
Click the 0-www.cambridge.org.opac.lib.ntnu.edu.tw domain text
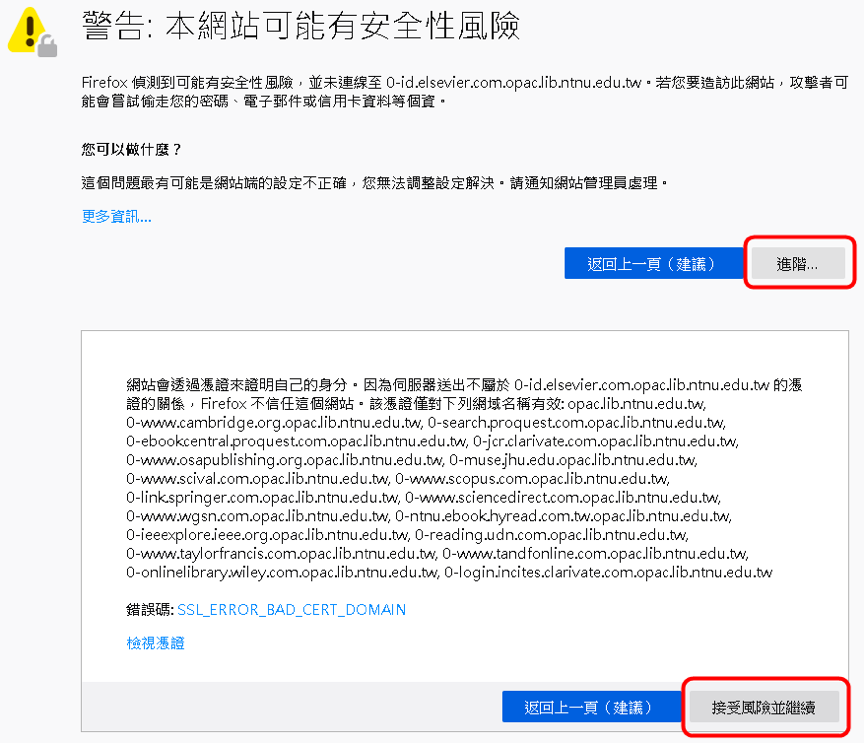pos(274,423)
